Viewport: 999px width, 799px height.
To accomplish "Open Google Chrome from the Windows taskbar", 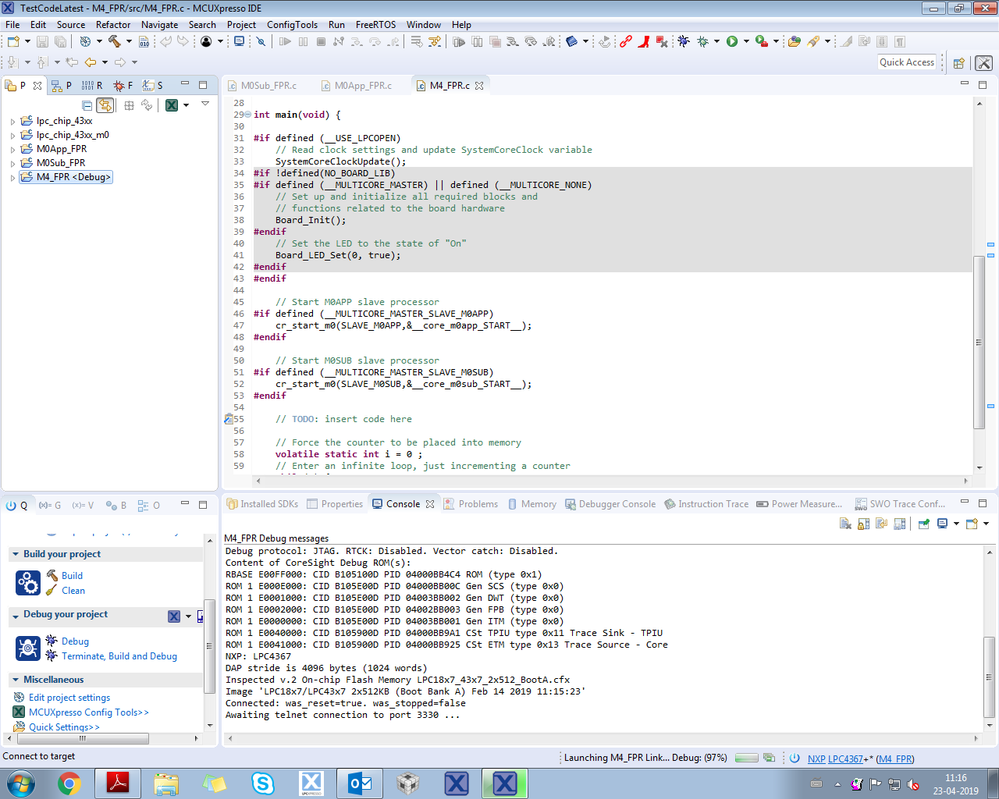I will click(70, 781).
